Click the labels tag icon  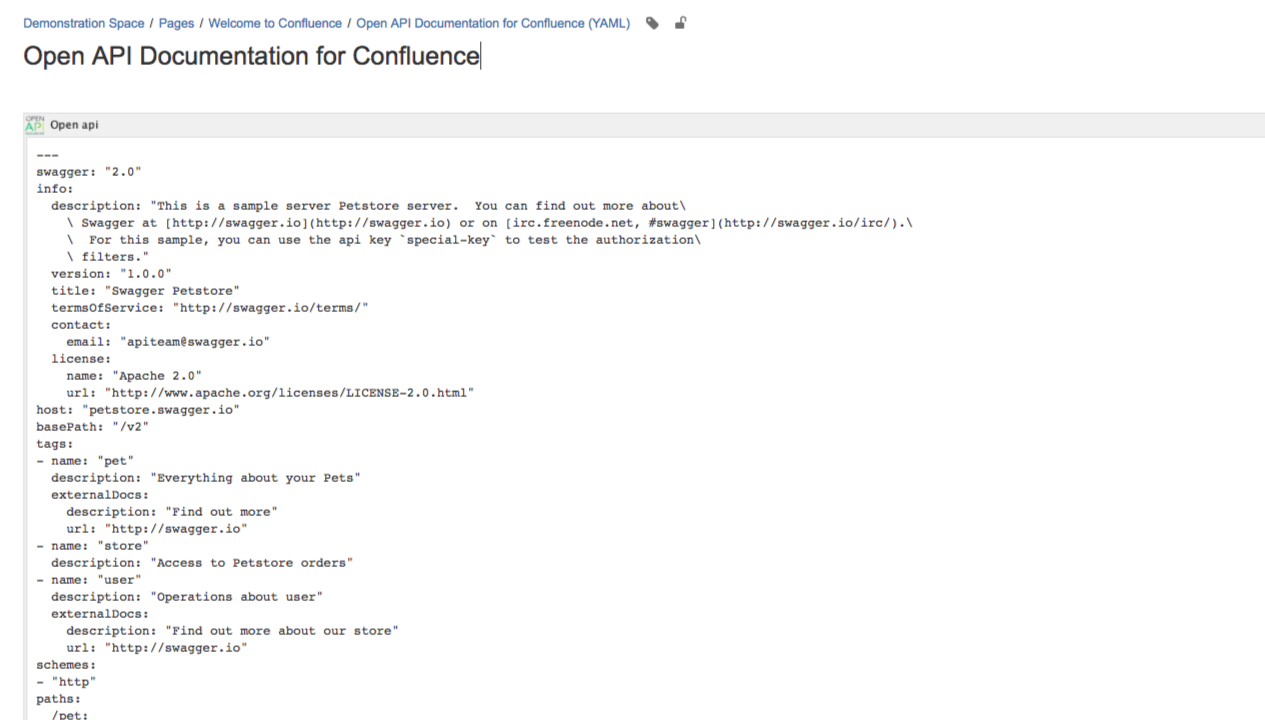653,23
